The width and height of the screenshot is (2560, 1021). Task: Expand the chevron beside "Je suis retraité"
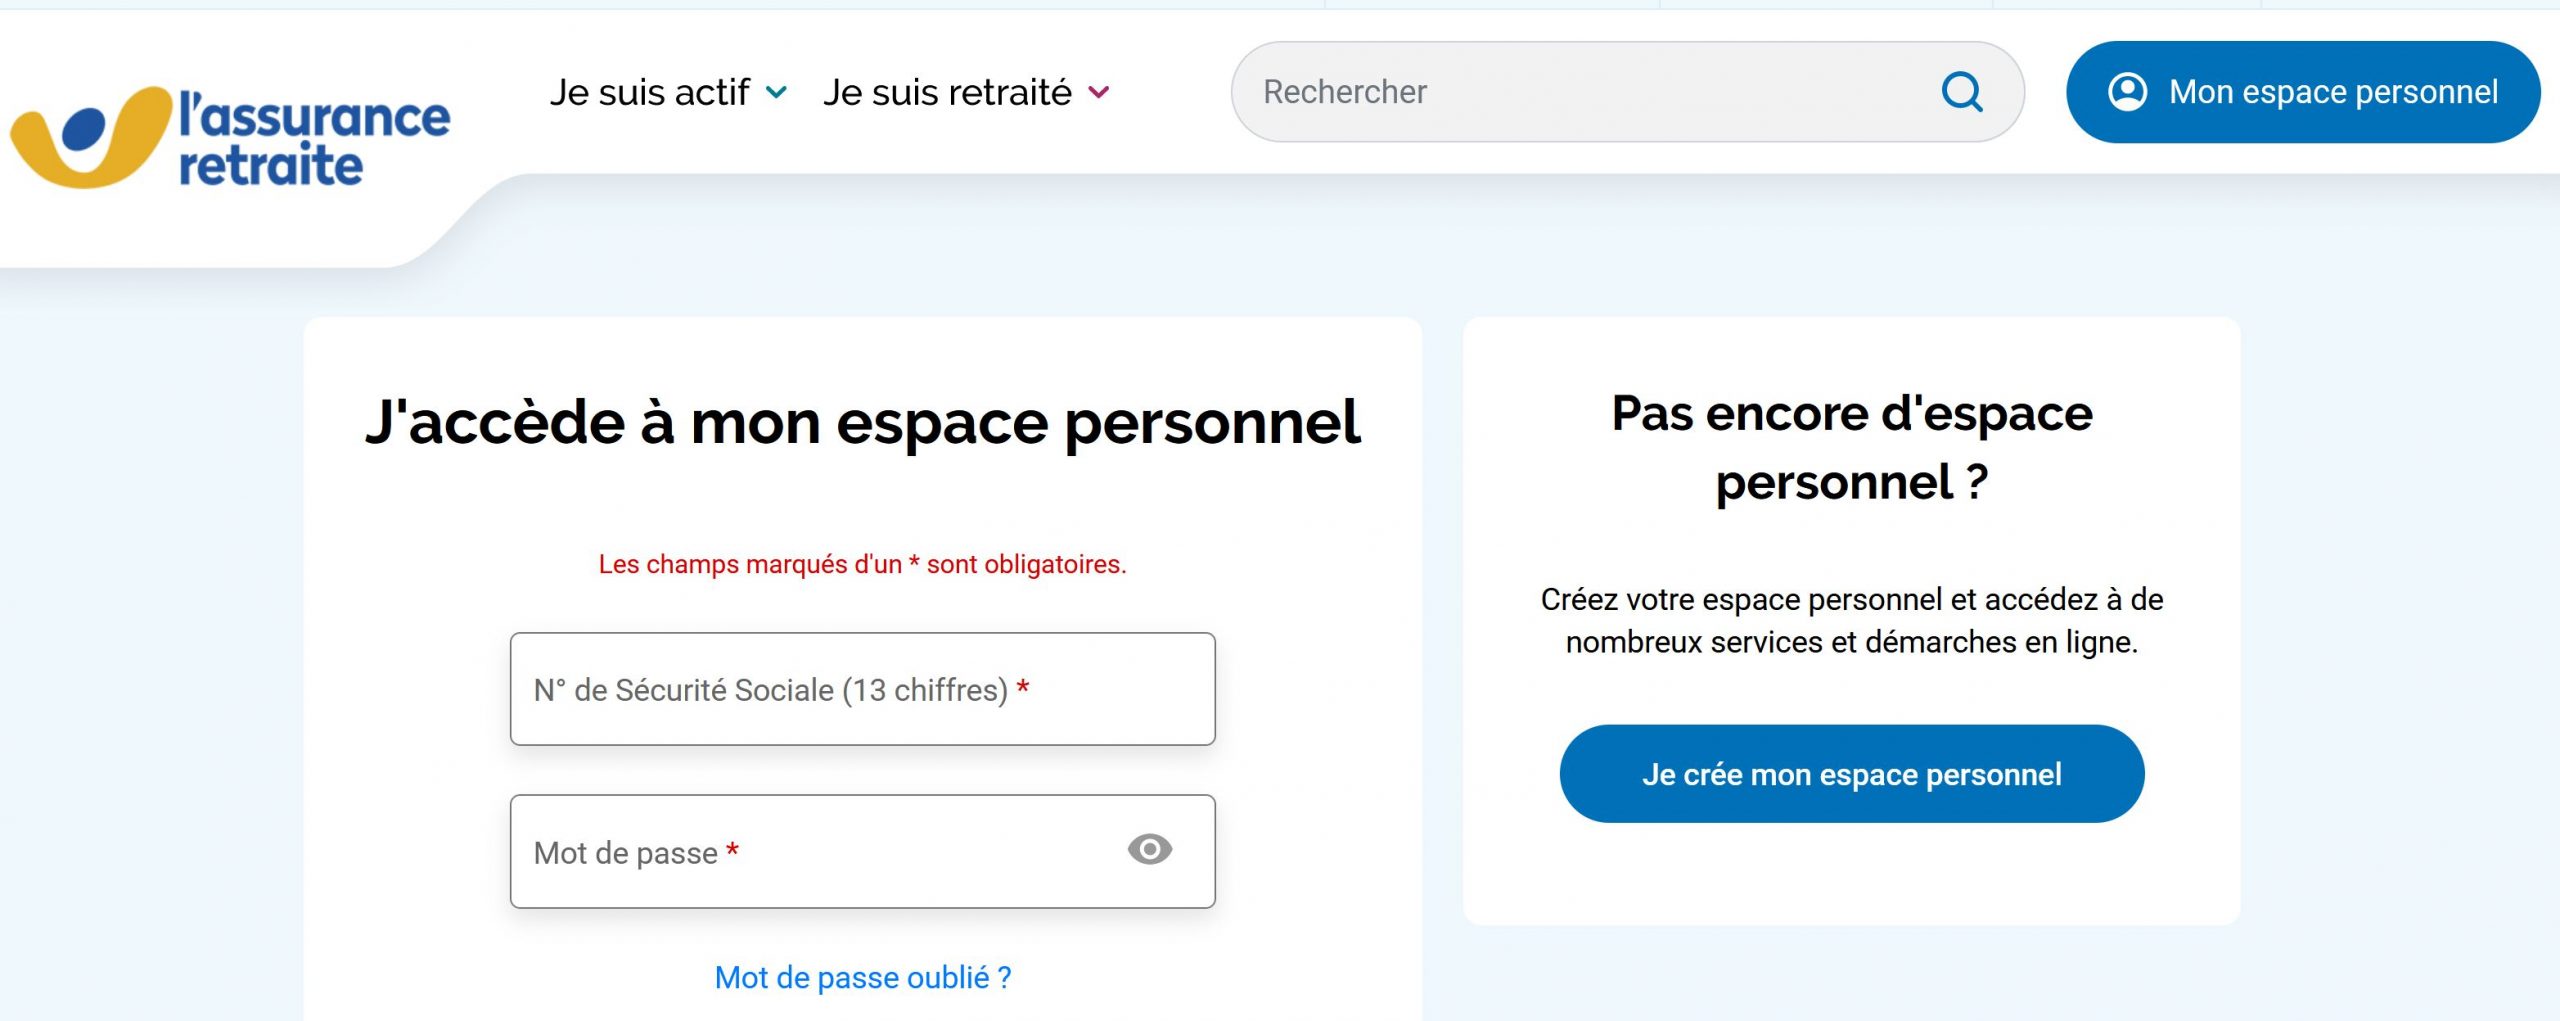(1099, 93)
